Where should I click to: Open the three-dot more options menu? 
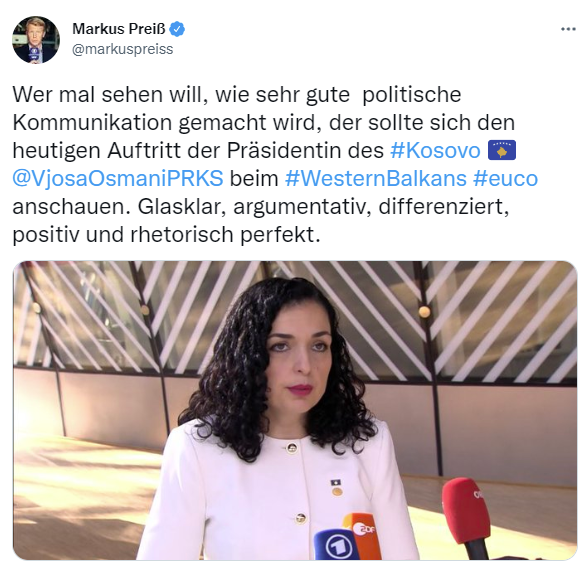click(x=568, y=29)
